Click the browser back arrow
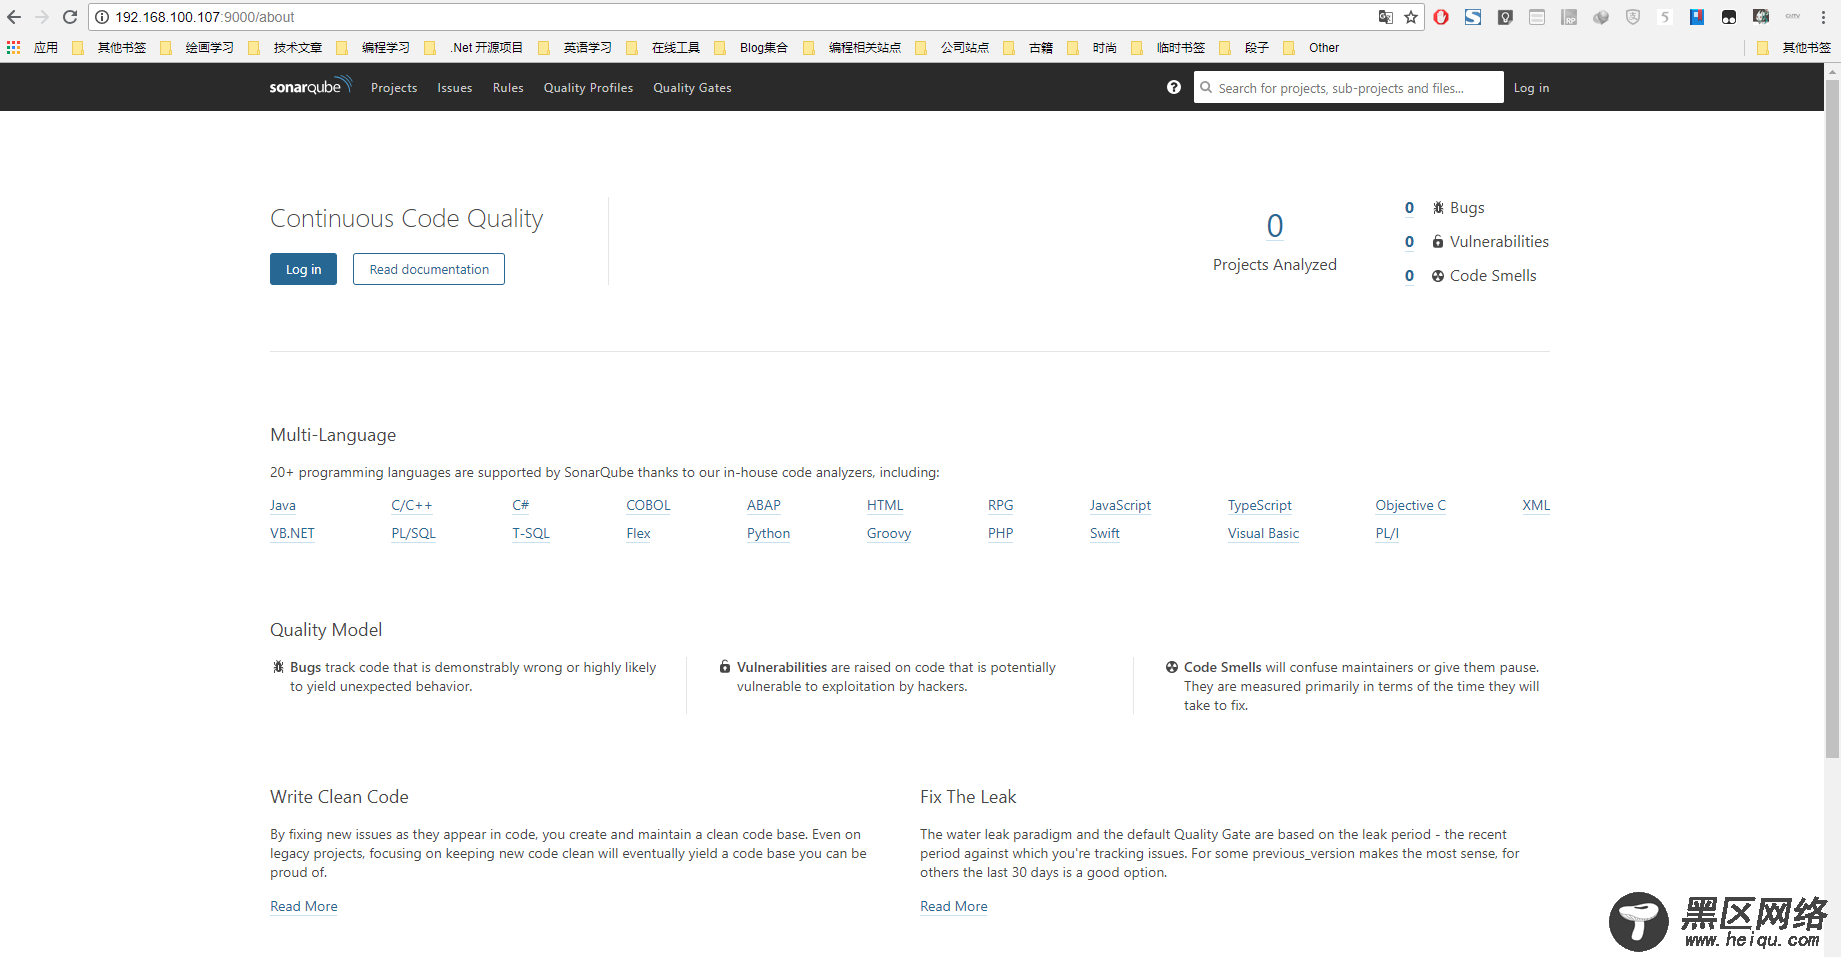The image size is (1841, 957). (14, 17)
